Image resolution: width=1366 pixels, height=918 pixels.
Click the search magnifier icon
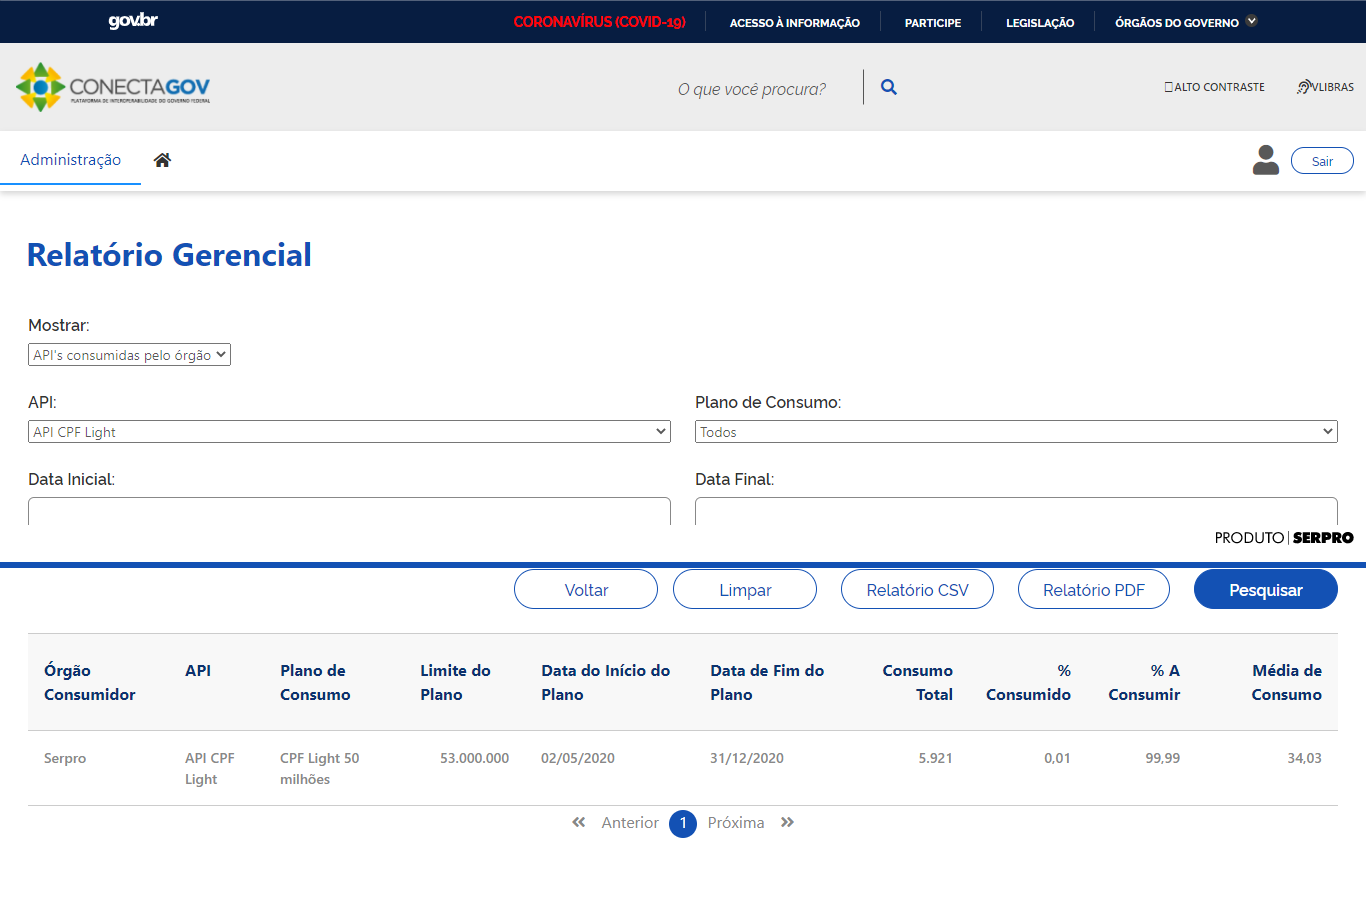pyautogui.click(x=888, y=86)
